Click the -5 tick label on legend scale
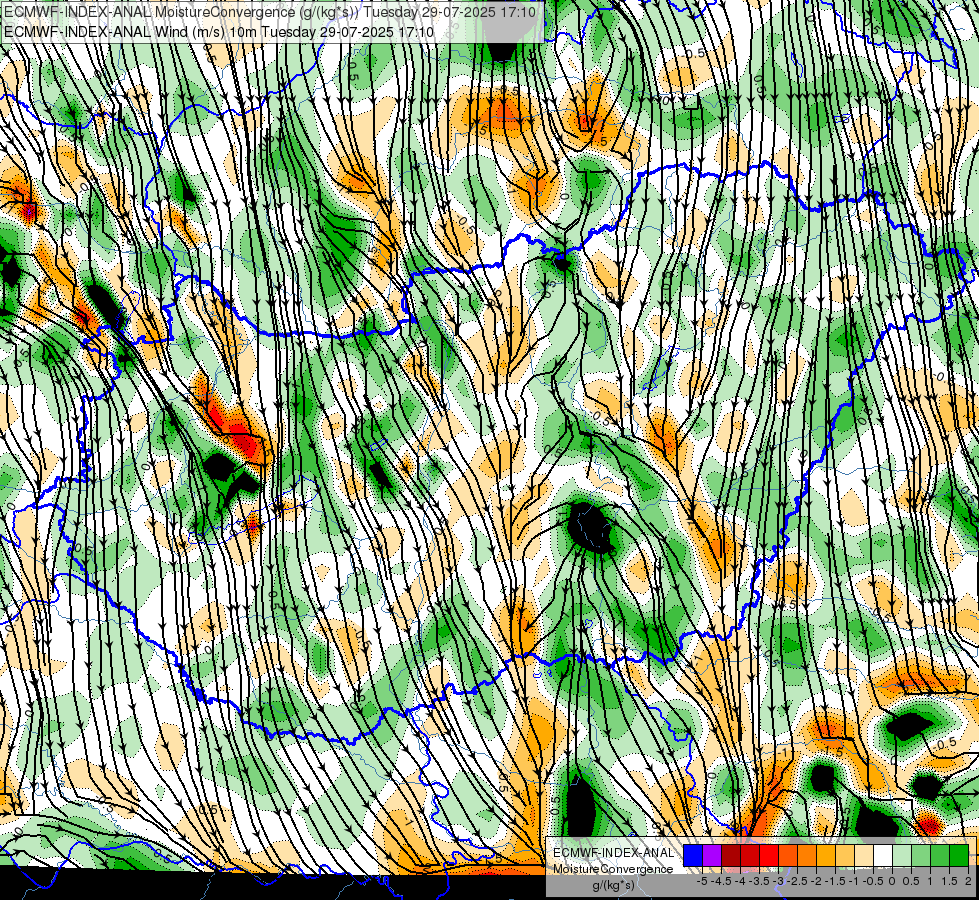This screenshot has height=900, width=979. pyautogui.click(x=702, y=881)
